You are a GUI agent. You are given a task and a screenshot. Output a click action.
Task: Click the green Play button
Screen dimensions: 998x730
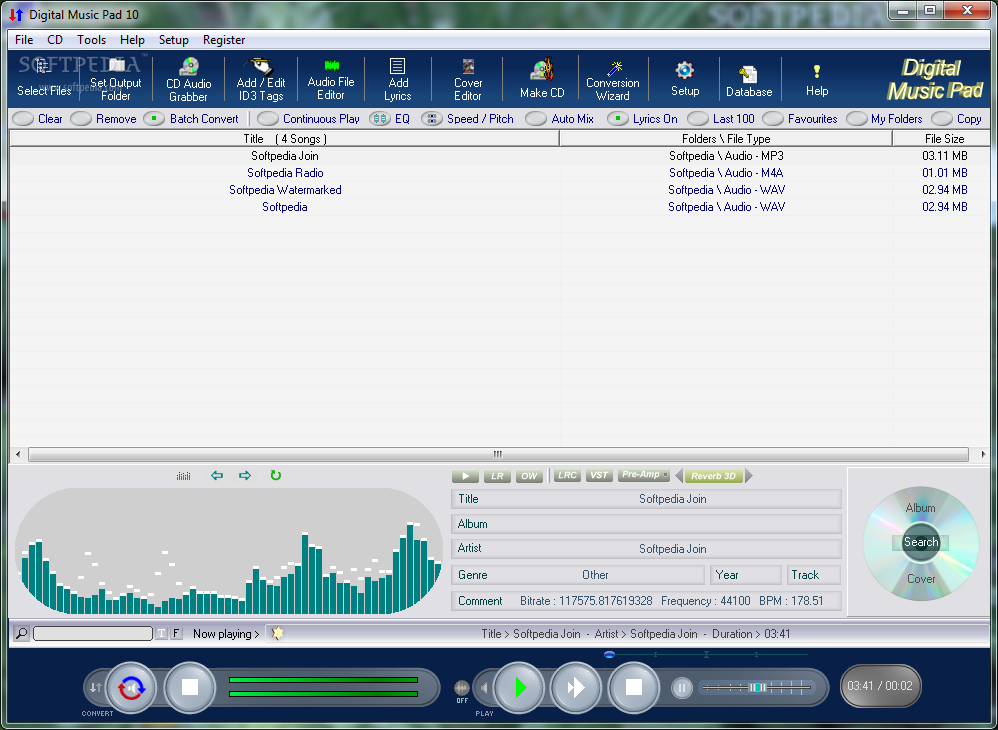520,687
